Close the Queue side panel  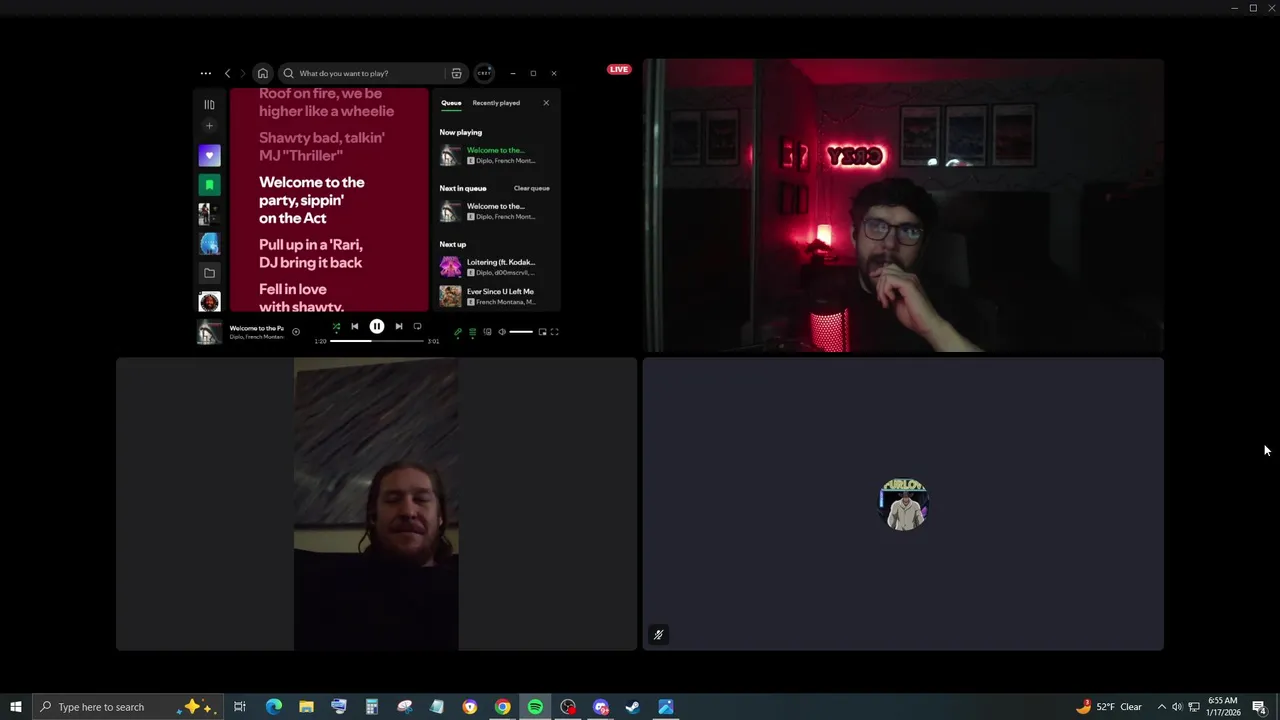coord(546,103)
